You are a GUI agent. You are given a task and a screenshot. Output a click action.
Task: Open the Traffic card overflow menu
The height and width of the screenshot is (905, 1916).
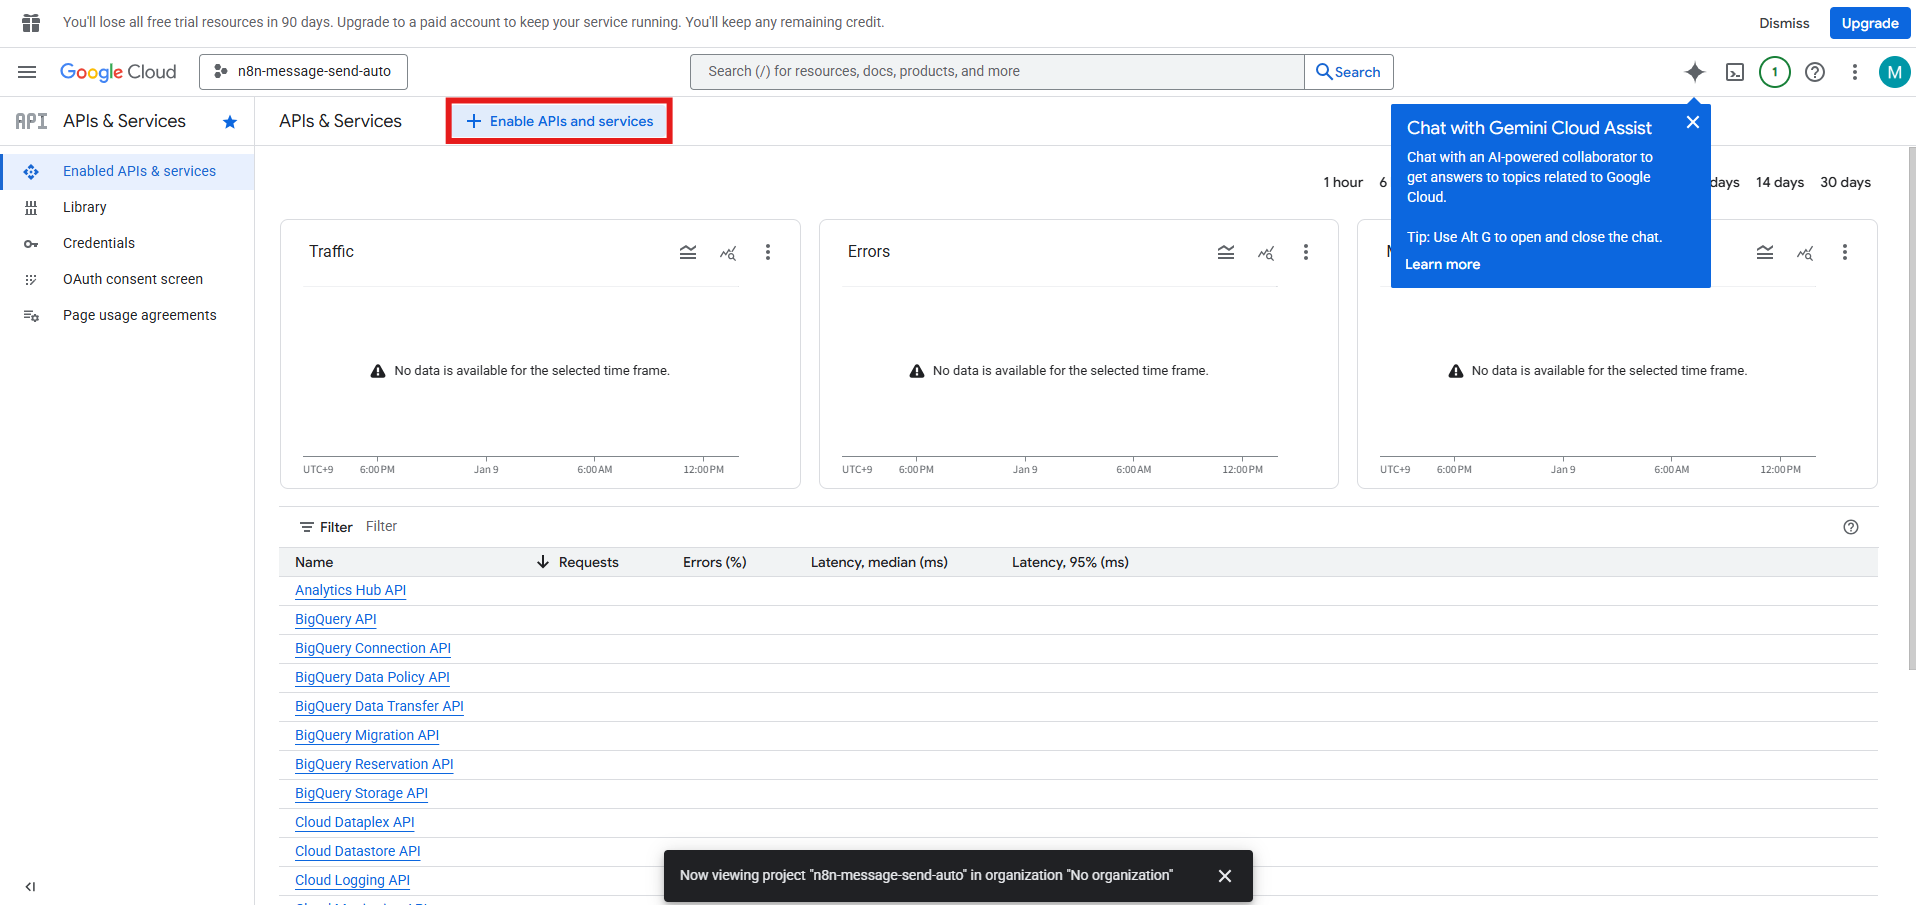click(768, 252)
